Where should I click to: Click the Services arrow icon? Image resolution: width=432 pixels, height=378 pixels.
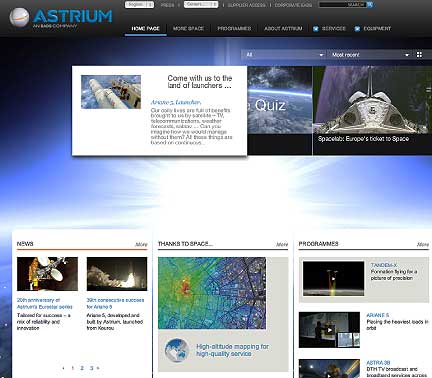[x=316, y=29]
